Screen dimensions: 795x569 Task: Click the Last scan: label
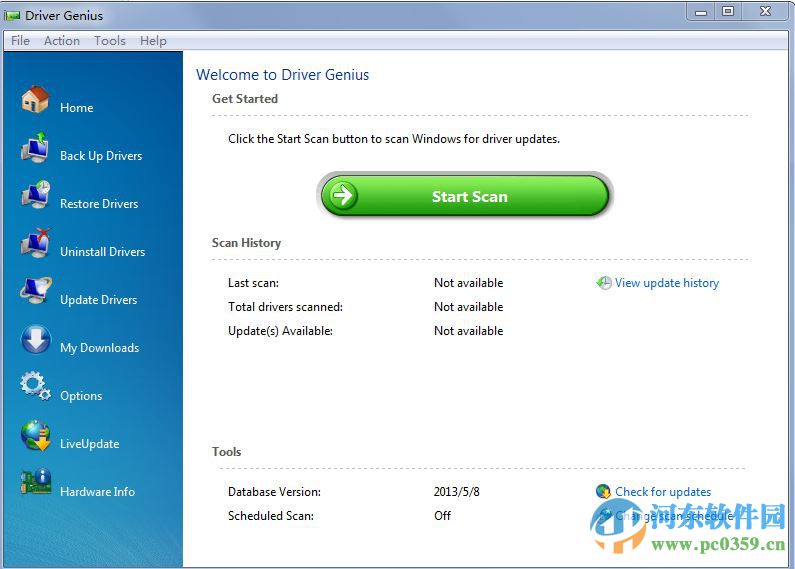coord(253,282)
